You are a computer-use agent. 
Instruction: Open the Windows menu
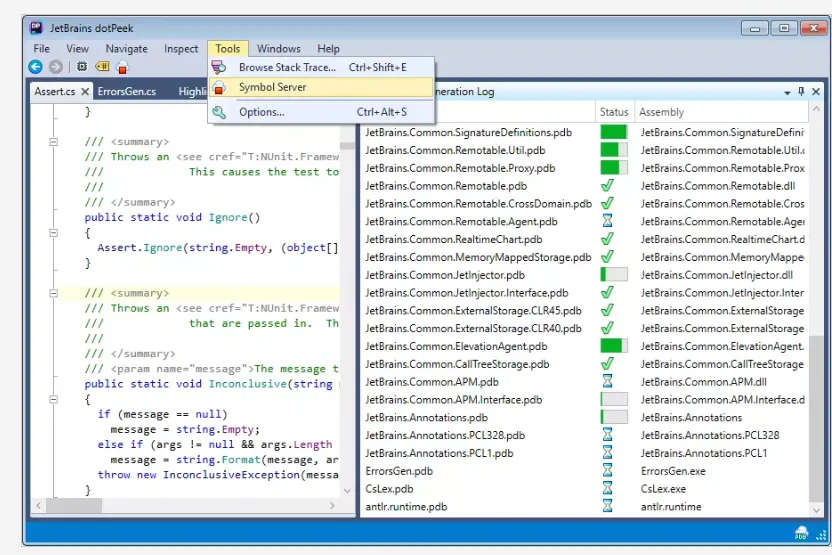[x=279, y=49]
